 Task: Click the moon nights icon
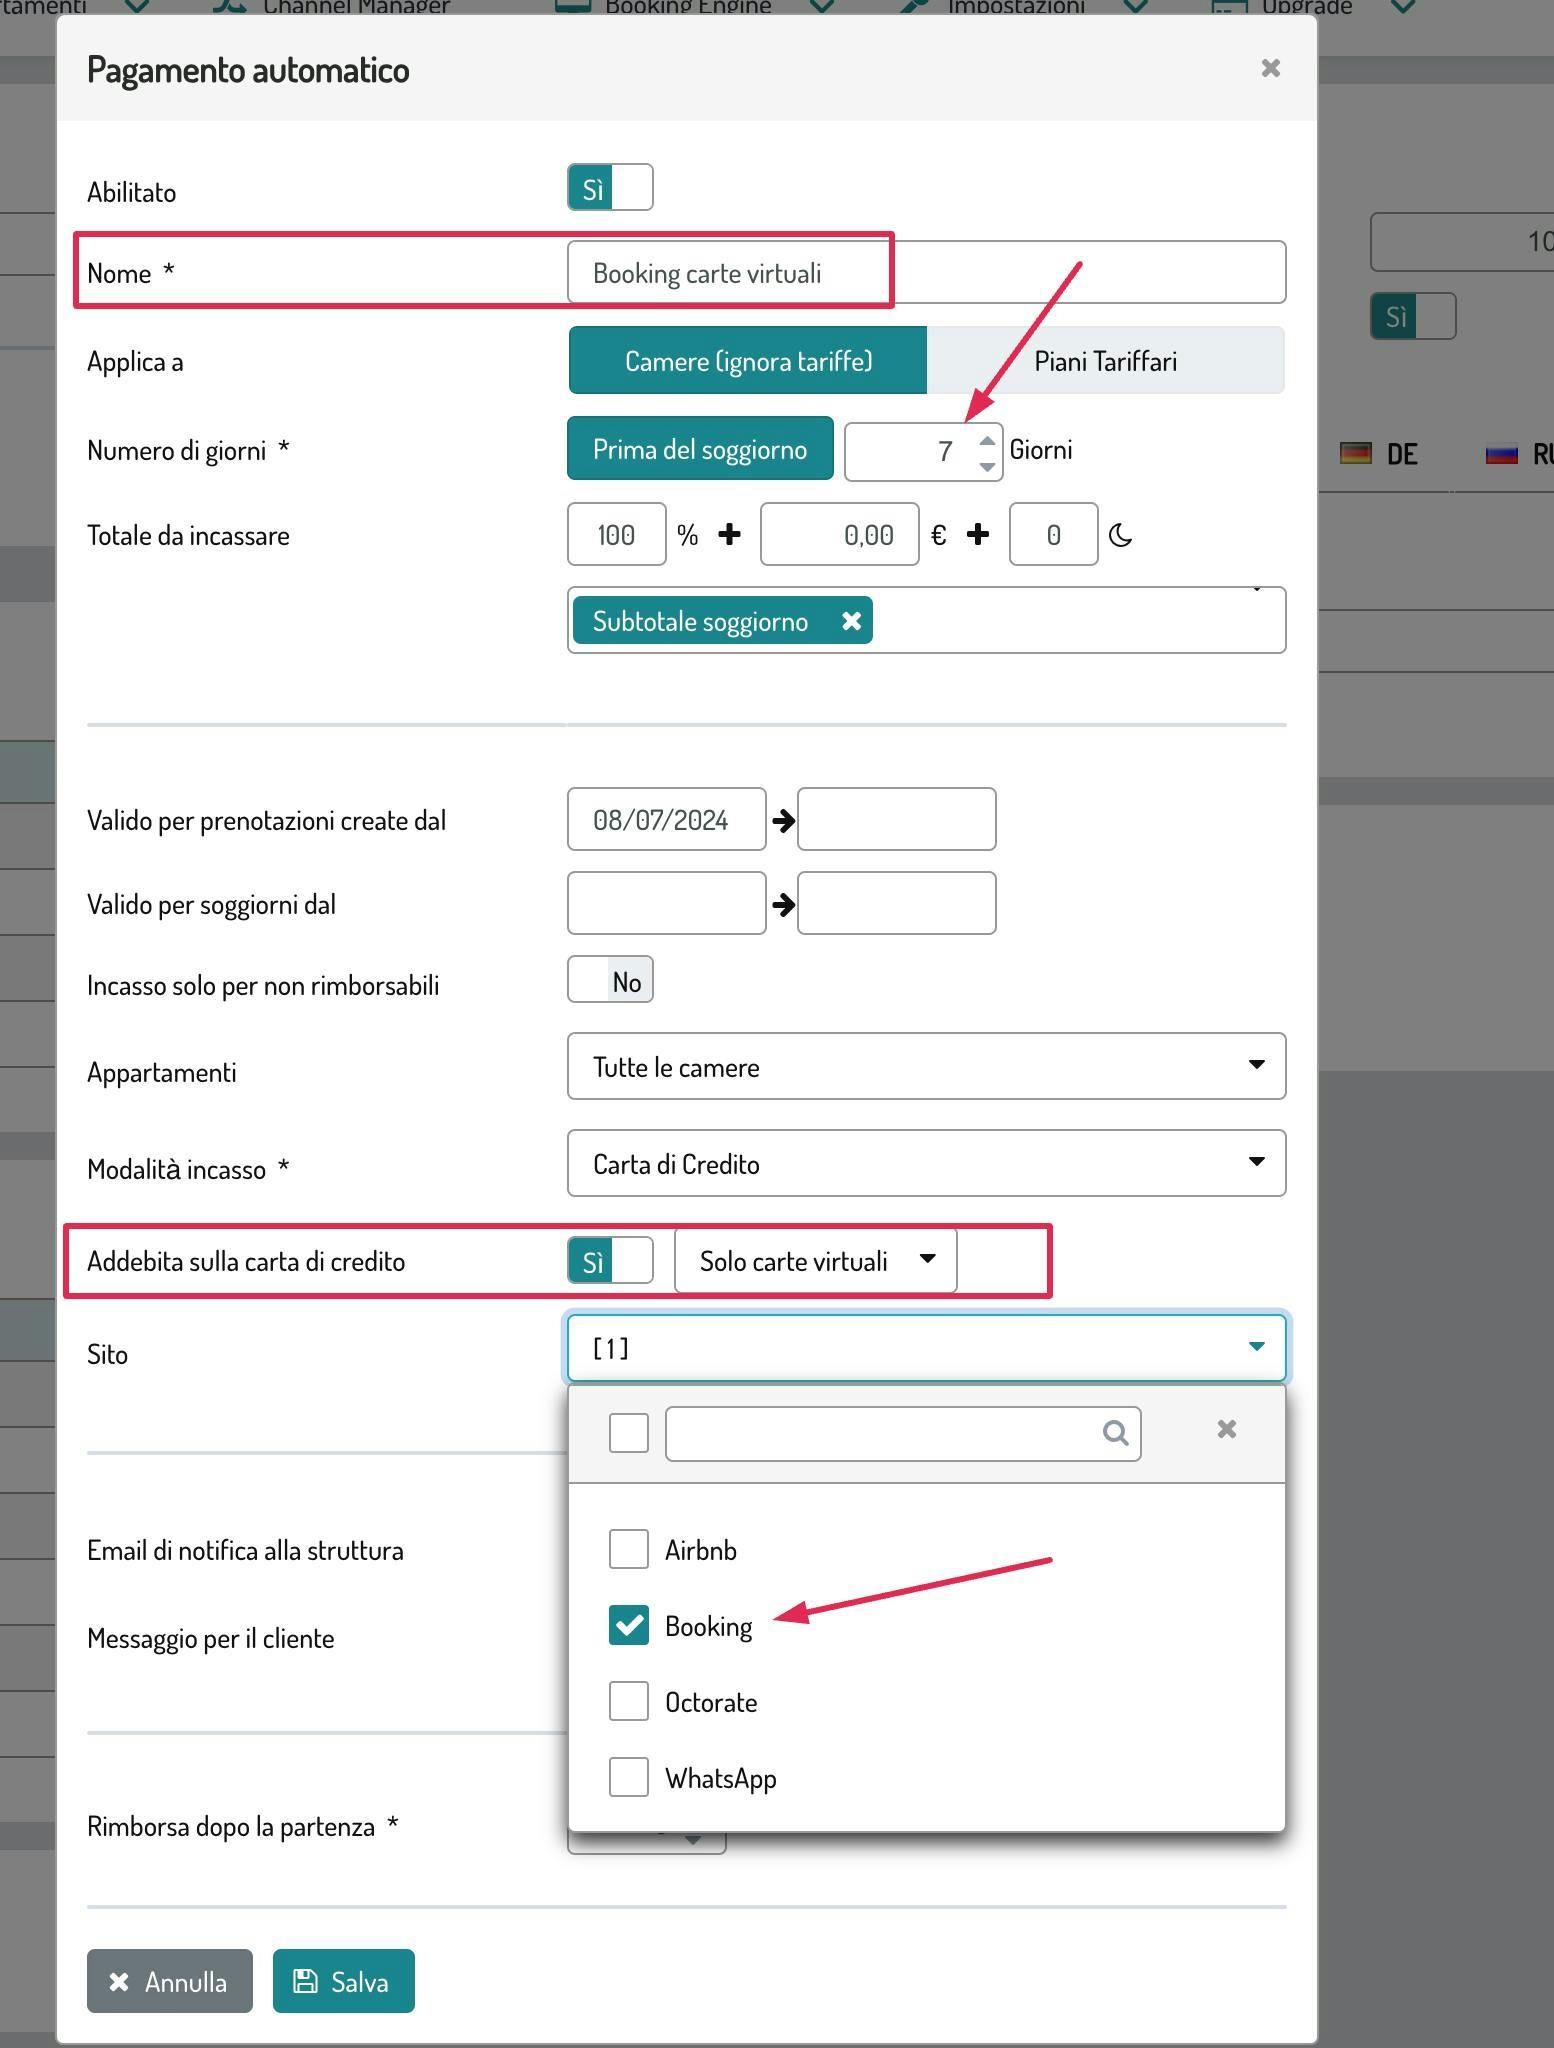coord(1121,536)
